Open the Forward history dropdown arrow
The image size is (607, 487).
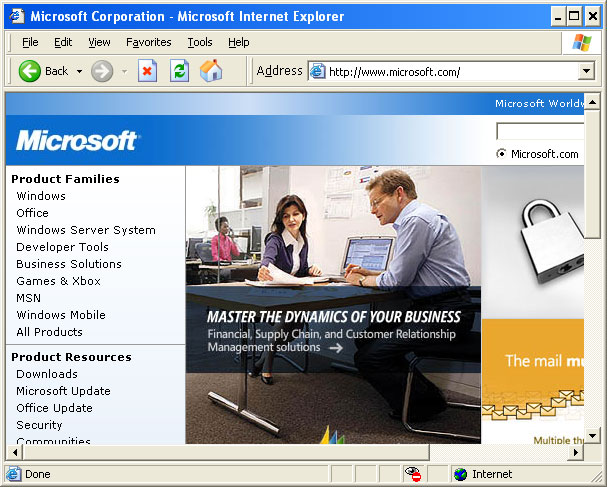pyautogui.click(x=124, y=71)
